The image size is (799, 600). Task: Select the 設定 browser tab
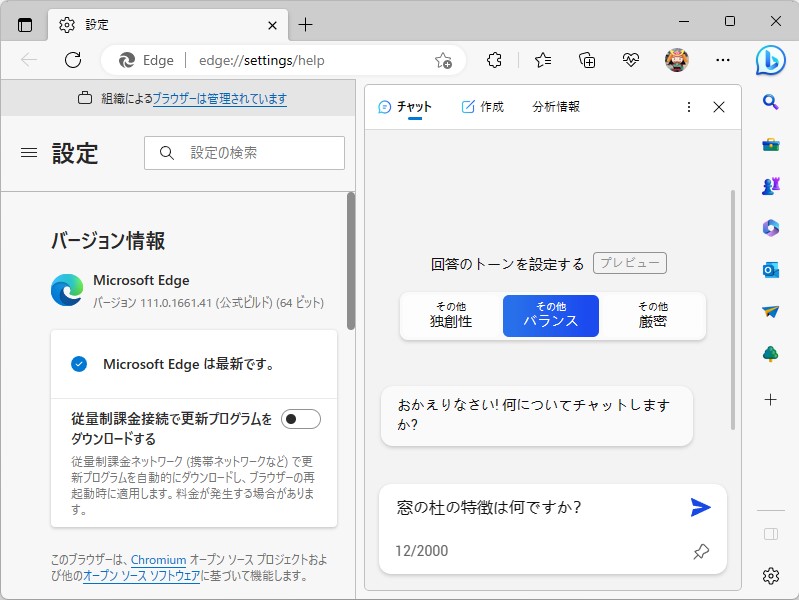pos(168,24)
